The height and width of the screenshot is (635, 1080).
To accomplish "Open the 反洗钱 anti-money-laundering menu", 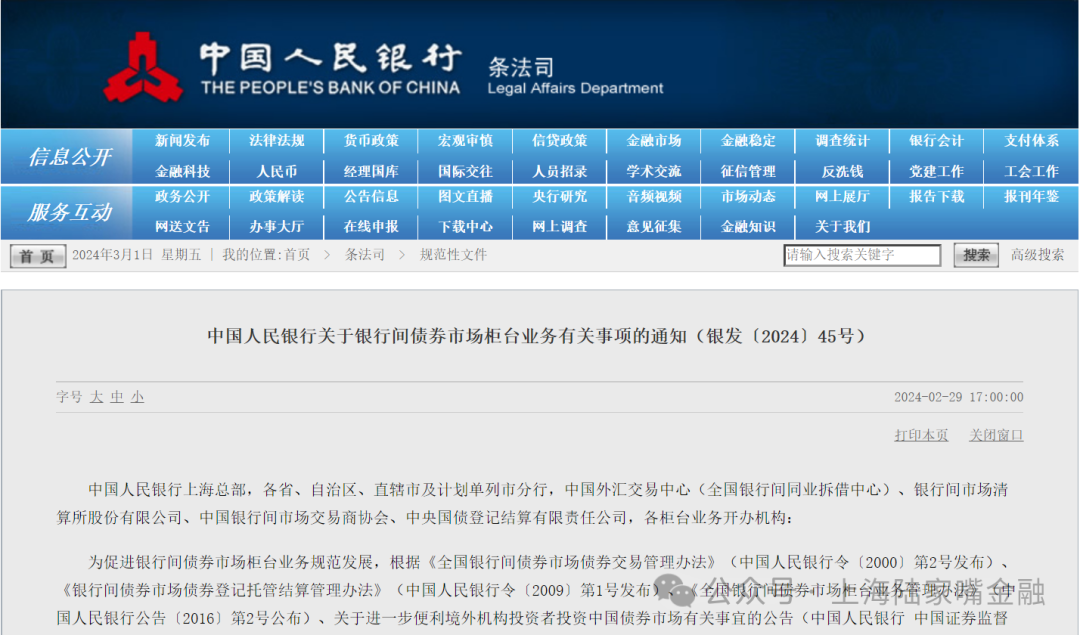I will pyautogui.click(x=842, y=170).
